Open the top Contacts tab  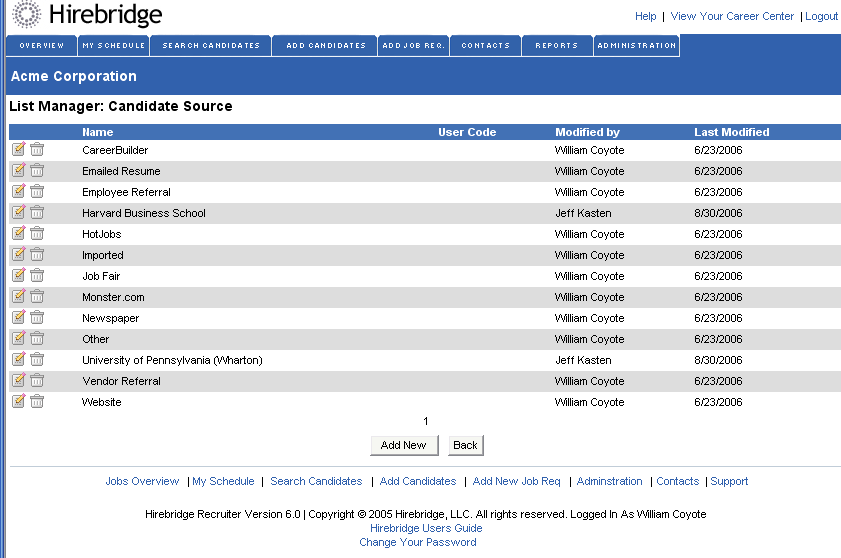tap(485, 46)
